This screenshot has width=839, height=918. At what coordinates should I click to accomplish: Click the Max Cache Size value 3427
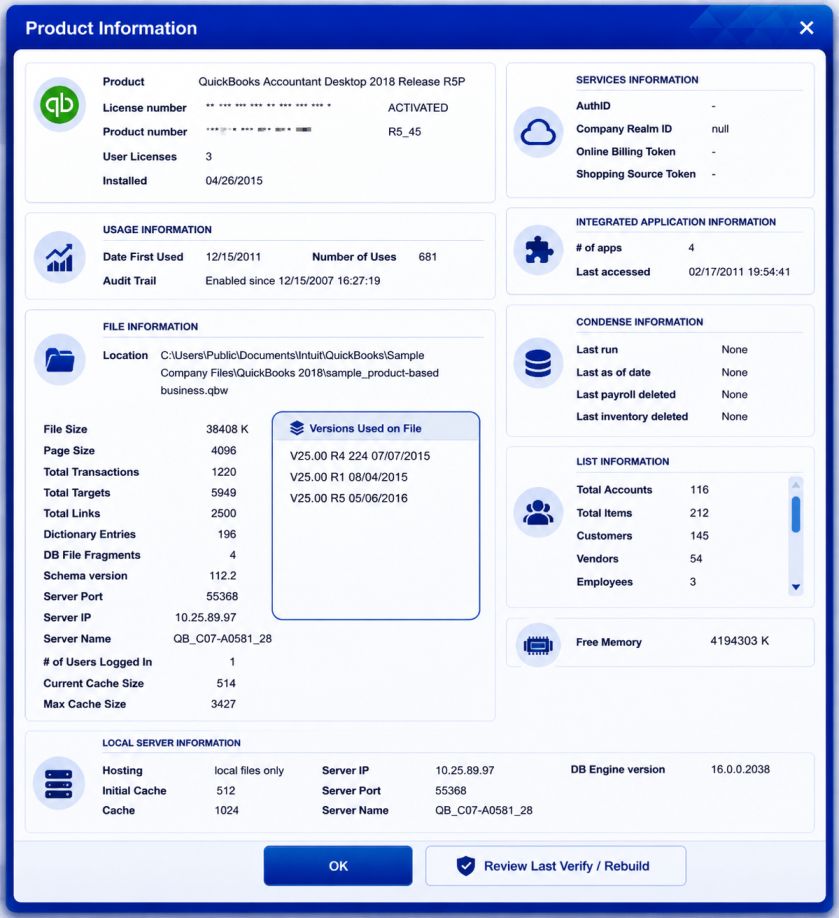click(x=223, y=704)
